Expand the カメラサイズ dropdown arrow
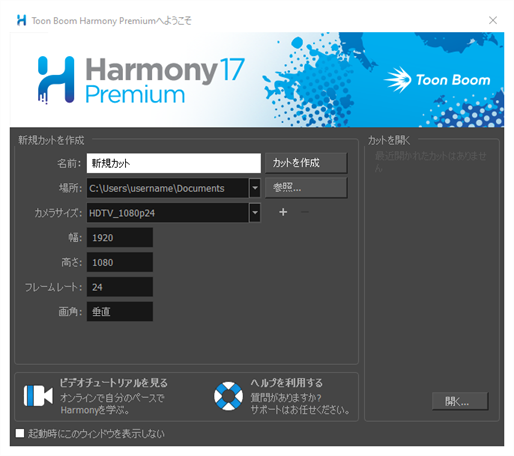 (x=255, y=213)
